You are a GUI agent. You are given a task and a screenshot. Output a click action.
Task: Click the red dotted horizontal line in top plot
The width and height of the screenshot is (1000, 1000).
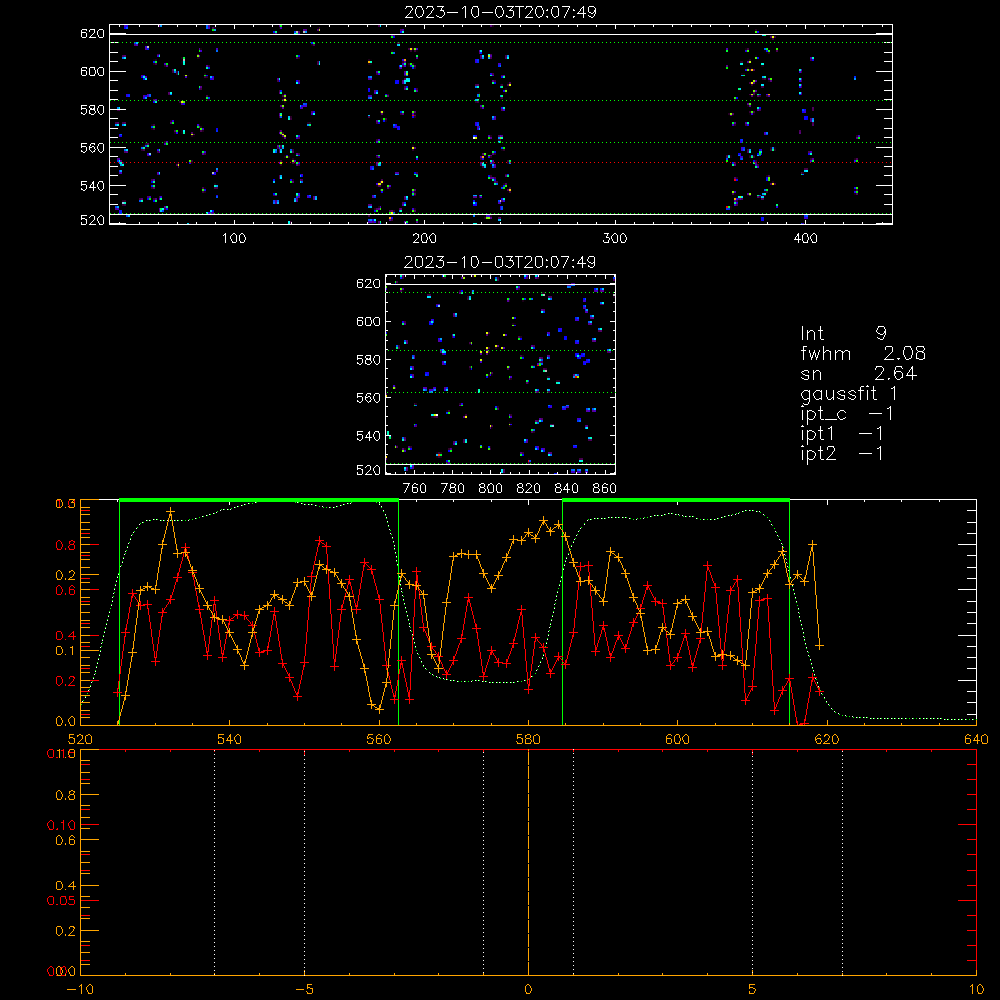point(501,163)
